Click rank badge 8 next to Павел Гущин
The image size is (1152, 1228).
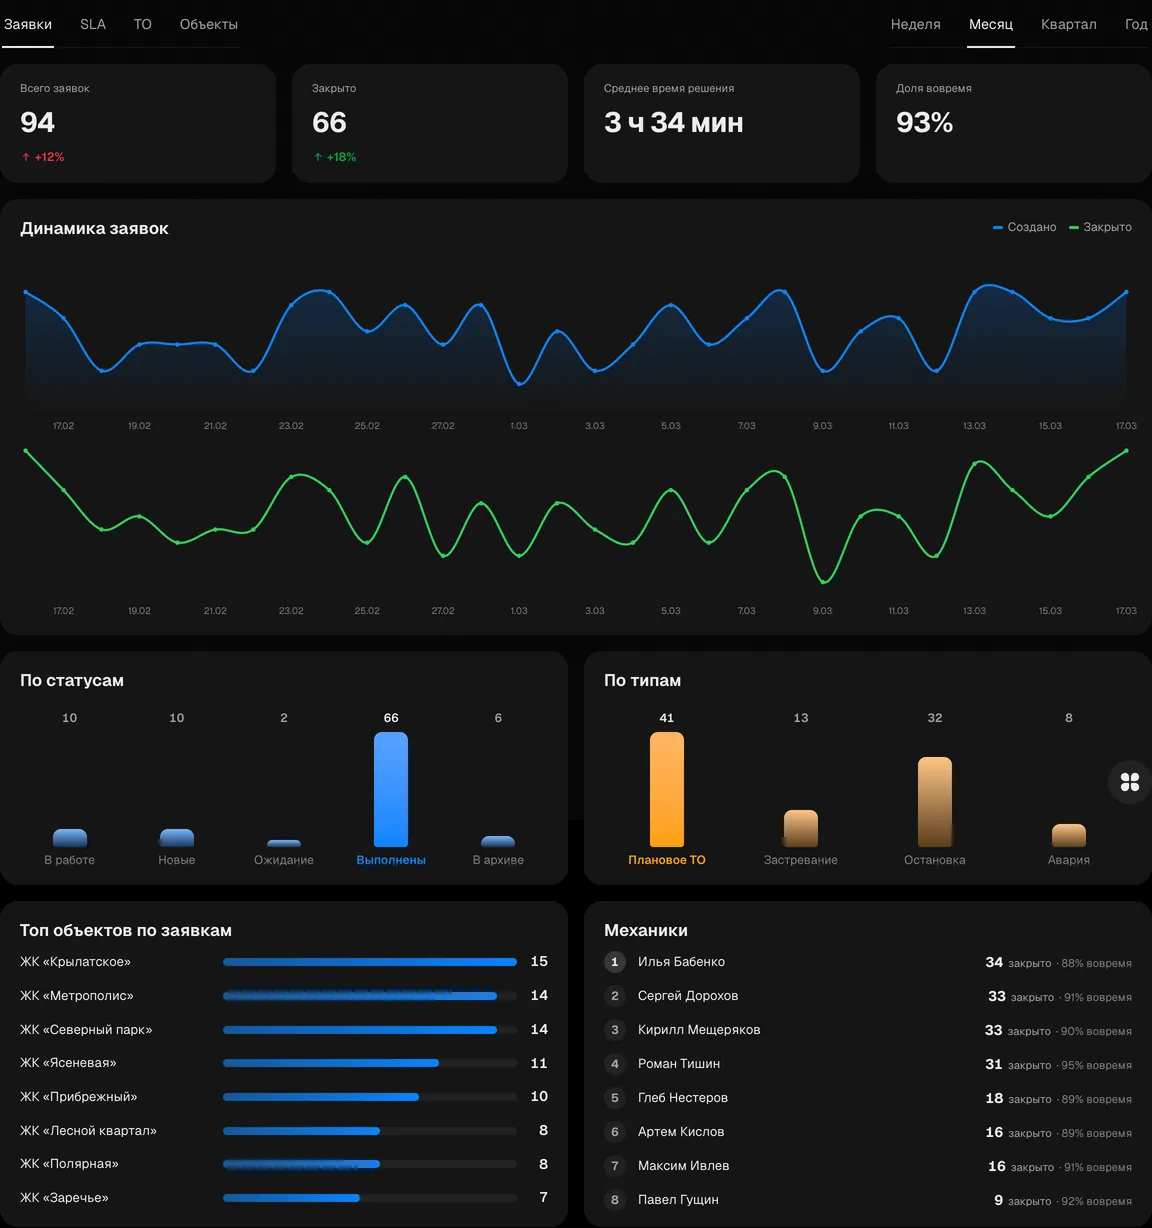point(615,1200)
